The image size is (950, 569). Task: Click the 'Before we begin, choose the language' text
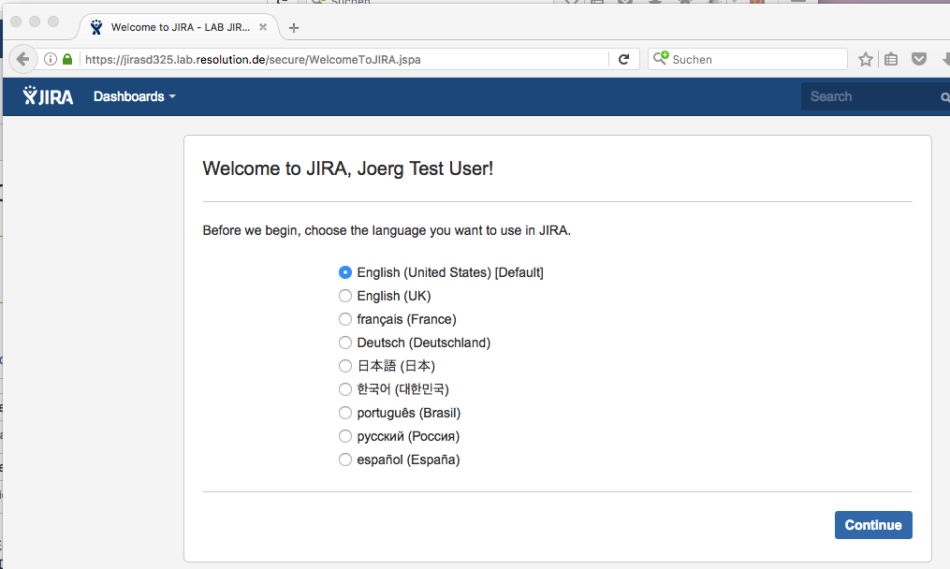tap(387, 230)
